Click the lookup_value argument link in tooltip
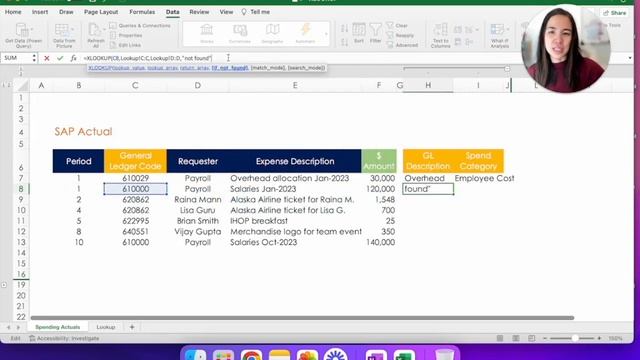Image resolution: width=640 pixels, height=360 pixels. click(130, 68)
